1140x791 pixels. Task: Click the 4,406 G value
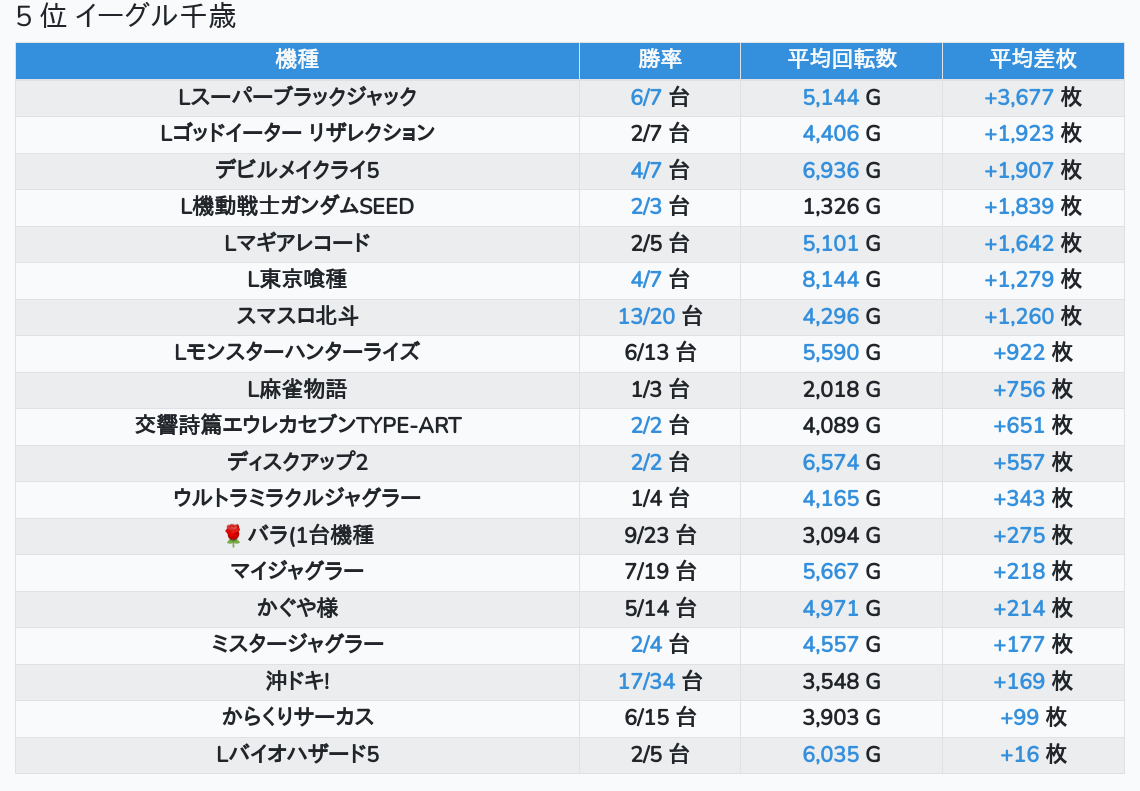coord(841,134)
